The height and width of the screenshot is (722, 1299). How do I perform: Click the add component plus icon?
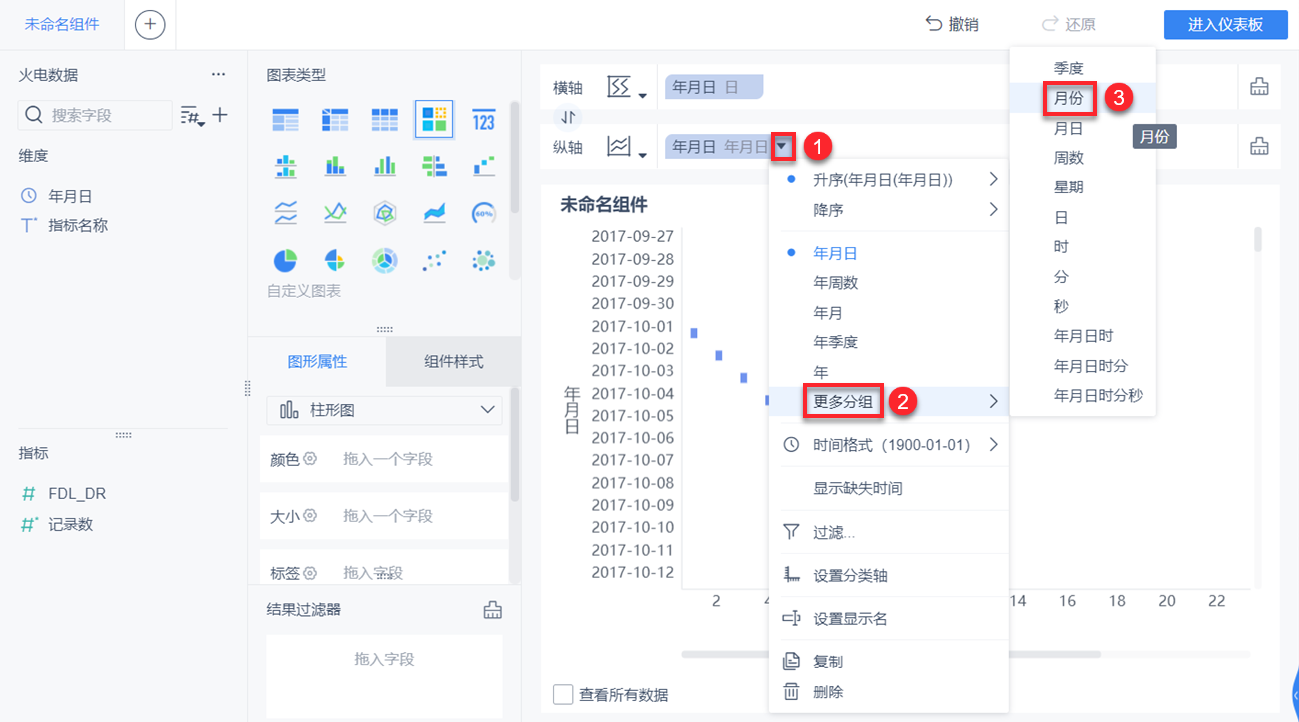click(150, 24)
